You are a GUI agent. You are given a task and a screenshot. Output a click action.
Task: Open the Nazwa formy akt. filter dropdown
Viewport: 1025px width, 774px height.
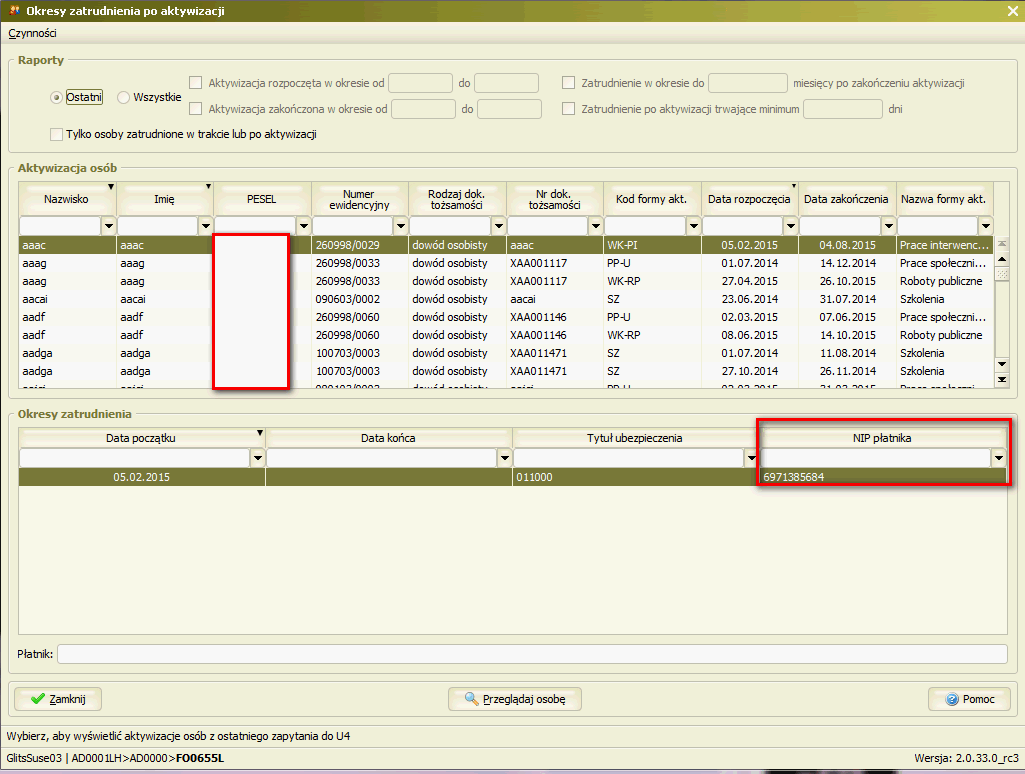click(x=986, y=226)
